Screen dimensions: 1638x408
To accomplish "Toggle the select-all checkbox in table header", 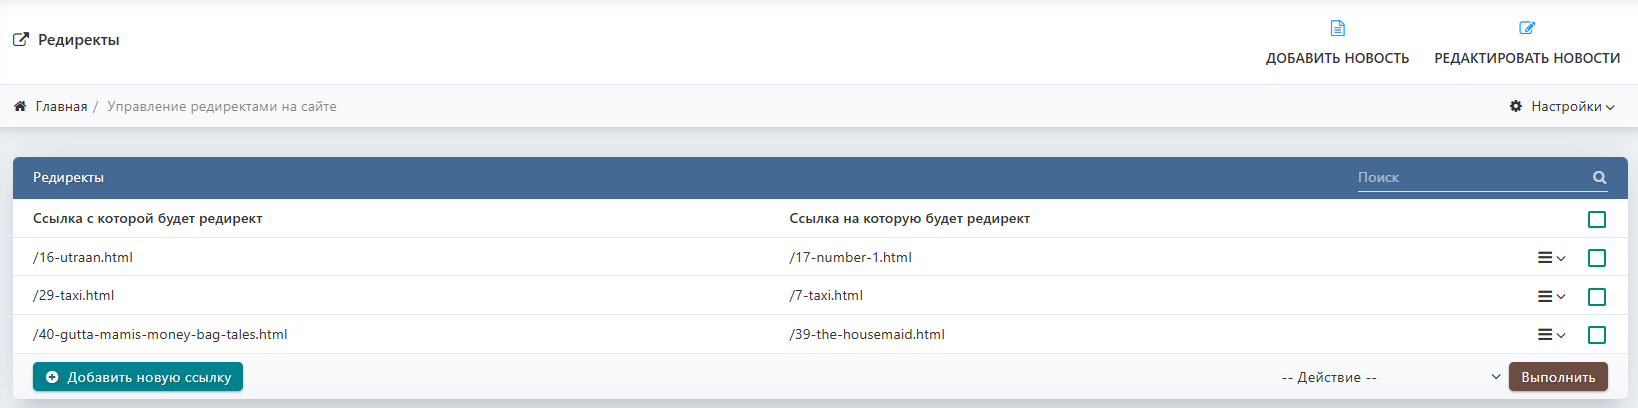I will (x=1597, y=219).
